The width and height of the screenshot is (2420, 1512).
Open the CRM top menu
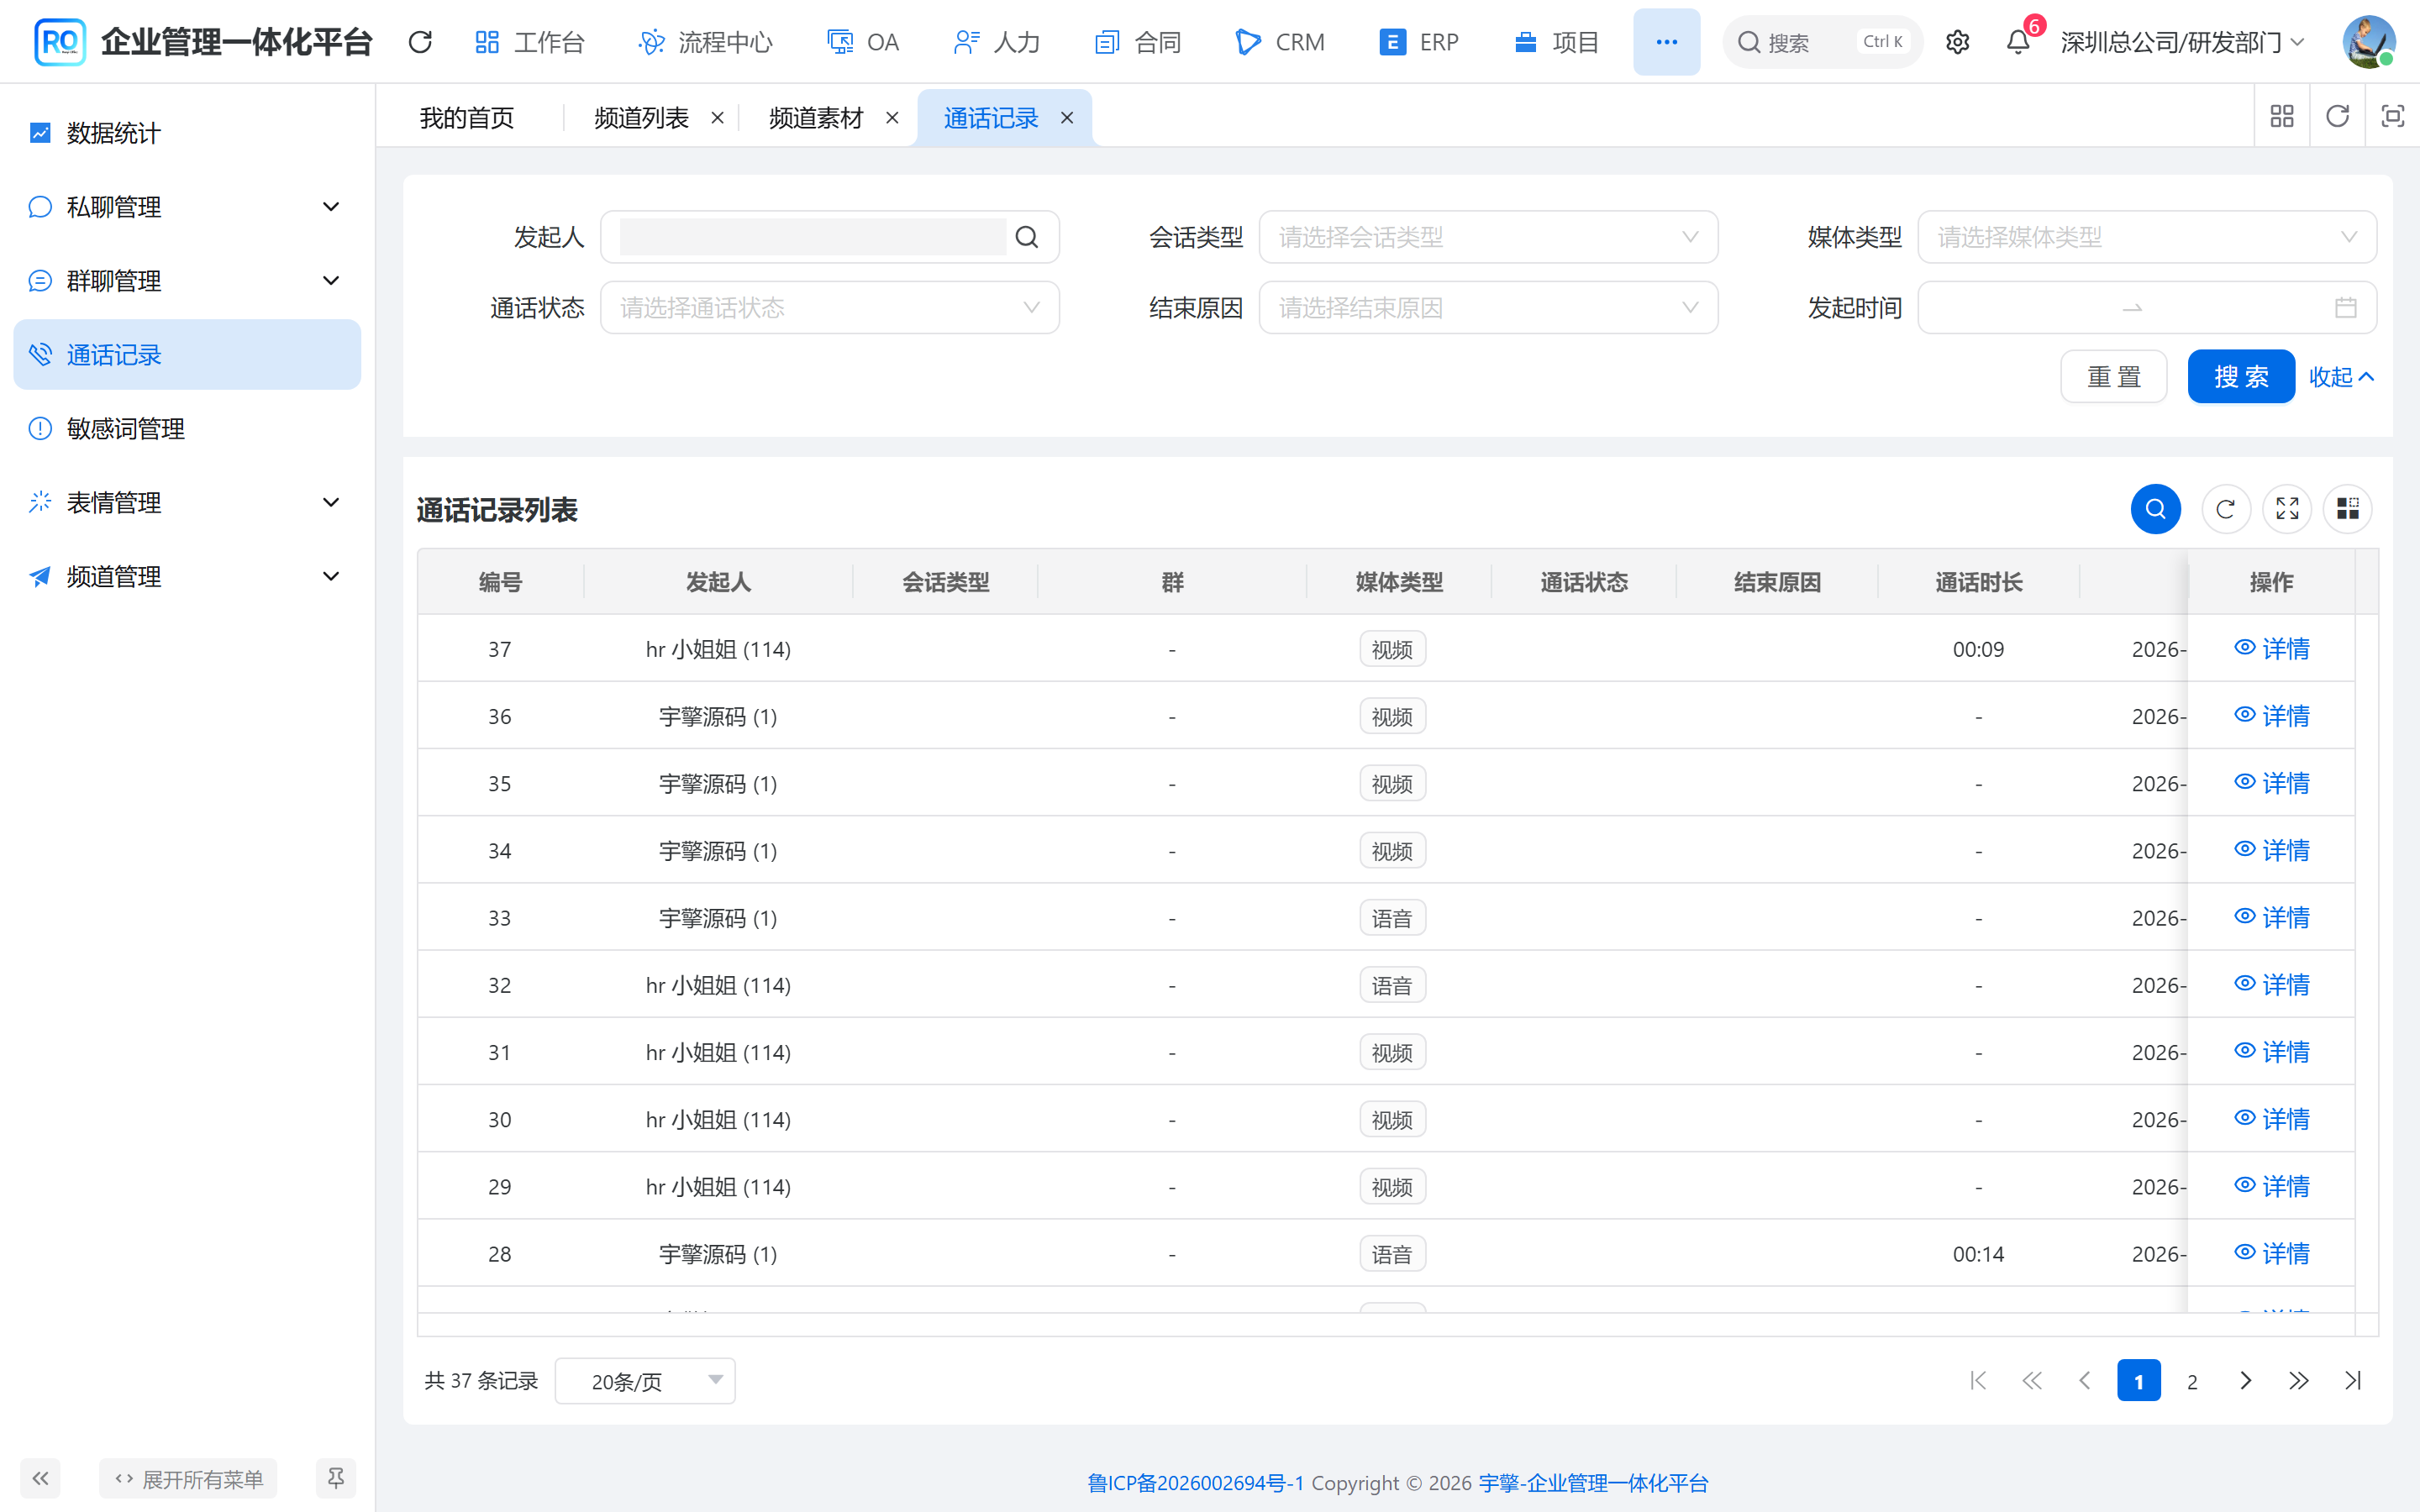[1280, 42]
